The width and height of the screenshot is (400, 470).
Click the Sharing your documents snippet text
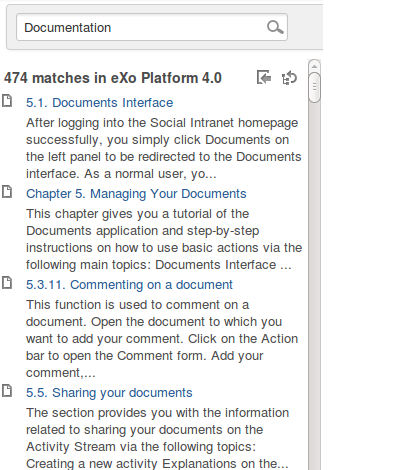(157, 438)
